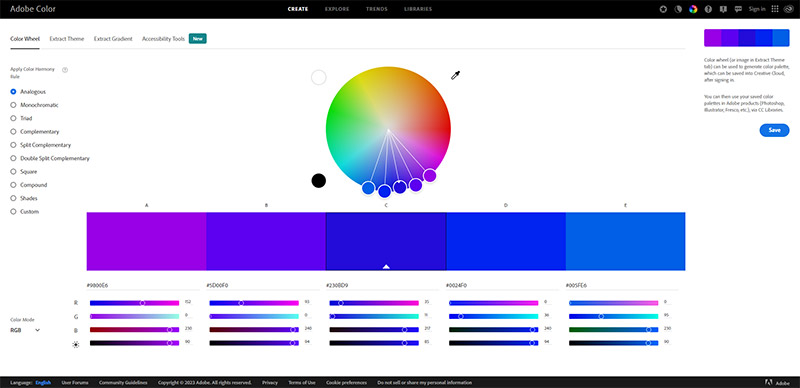800x388 pixels.
Task: Click the #5D00F0 hex field
Action: pos(263,285)
